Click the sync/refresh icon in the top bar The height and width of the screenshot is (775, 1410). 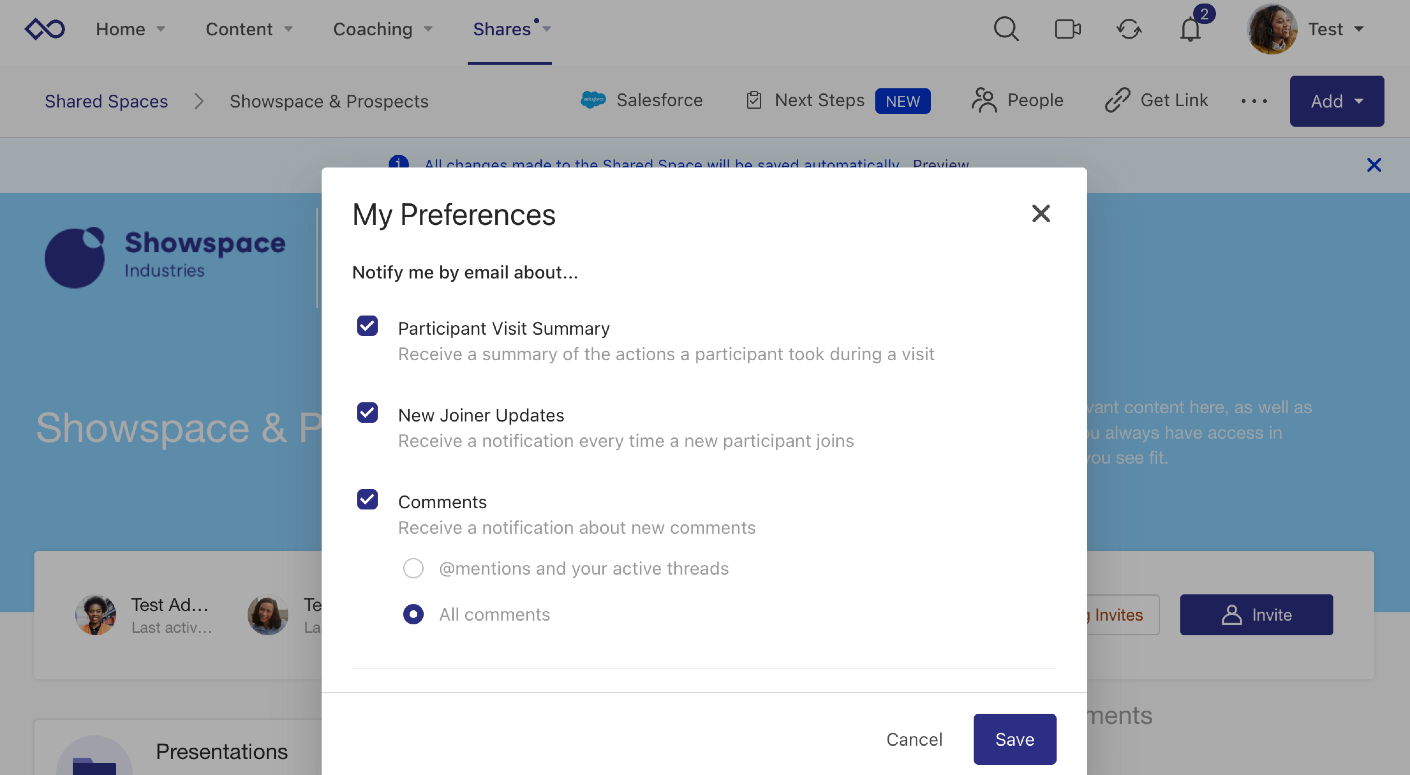[1129, 29]
